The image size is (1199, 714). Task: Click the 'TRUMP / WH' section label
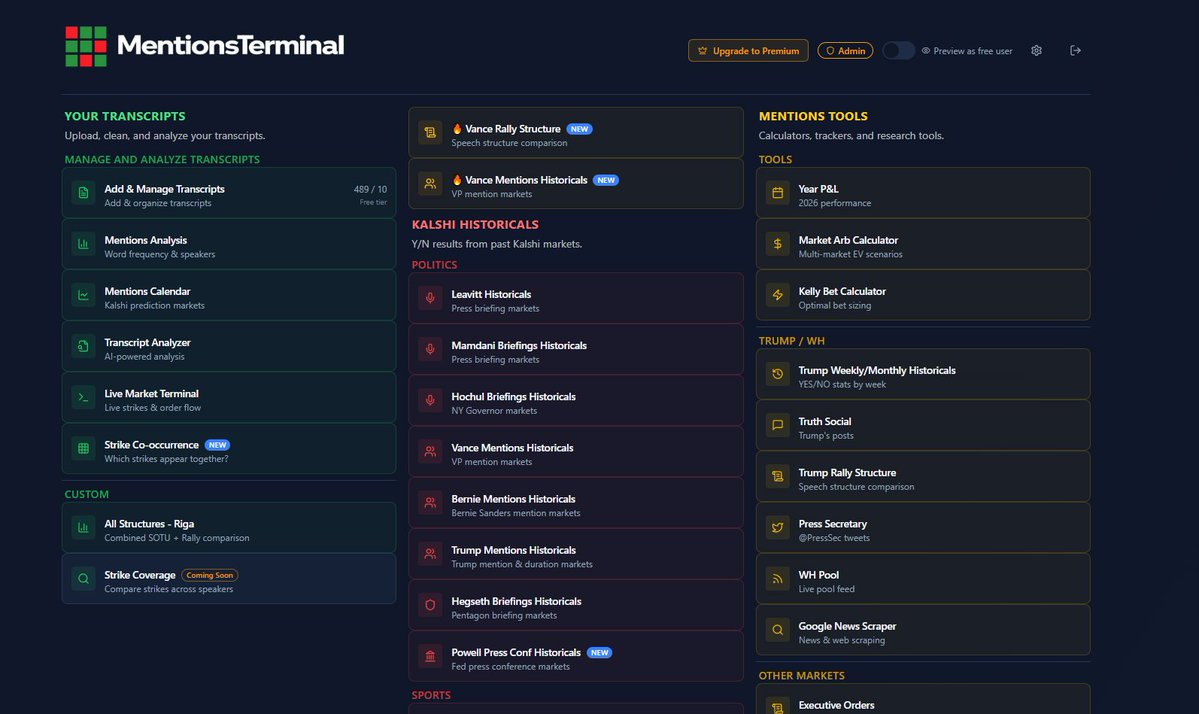[791, 341]
